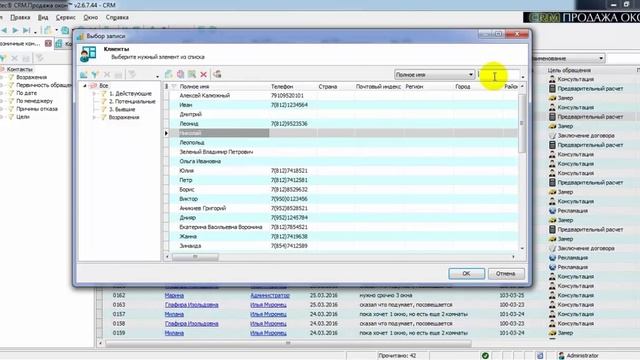Open the navigation history dropdown arrow
This screenshot has height=360, width=640.
[x=36, y=32]
